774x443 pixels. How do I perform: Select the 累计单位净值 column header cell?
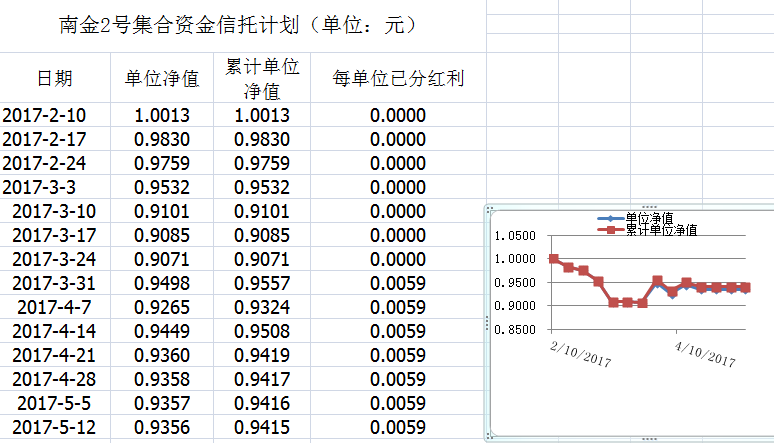(x=261, y=79)
